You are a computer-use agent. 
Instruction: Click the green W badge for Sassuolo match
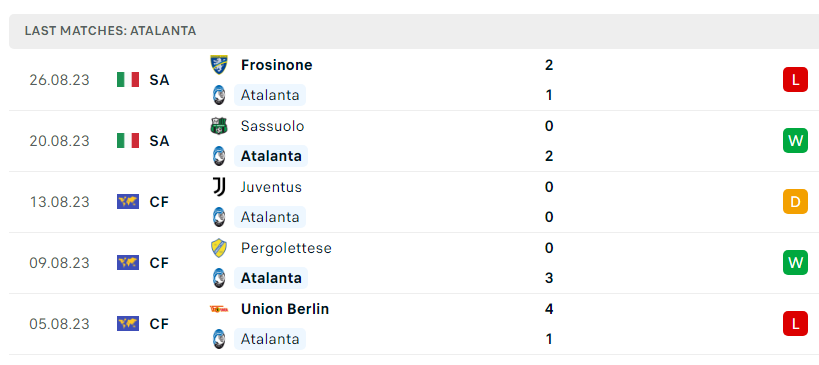click(795, 141)
